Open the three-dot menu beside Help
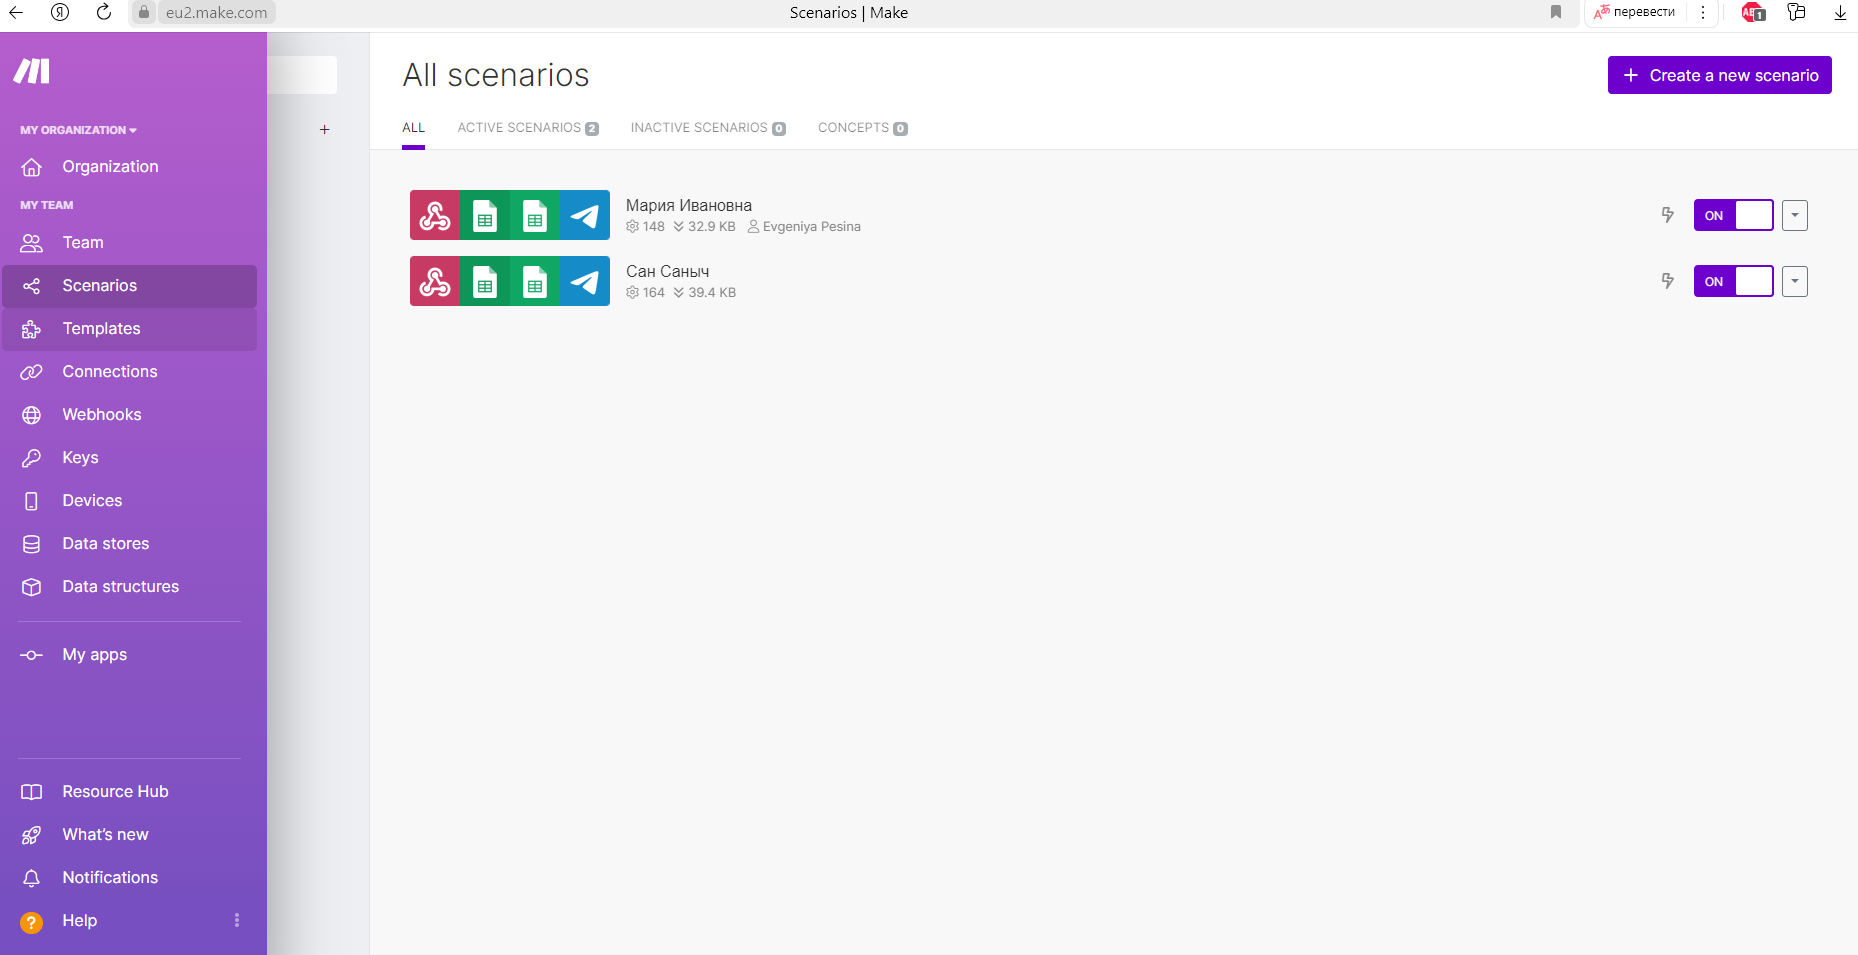This screenshot has height=955, width=1858. tap(237, 920)
